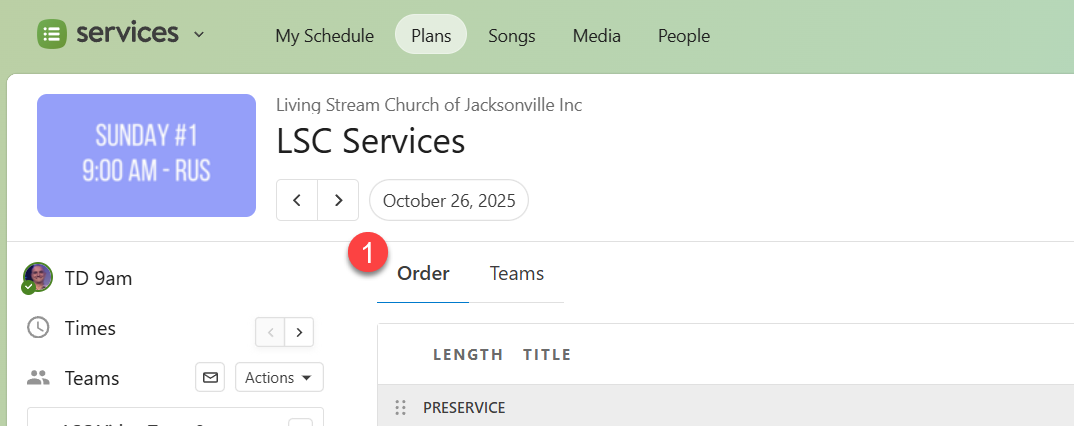Go to My Schedule

click(x=324, y=36)
